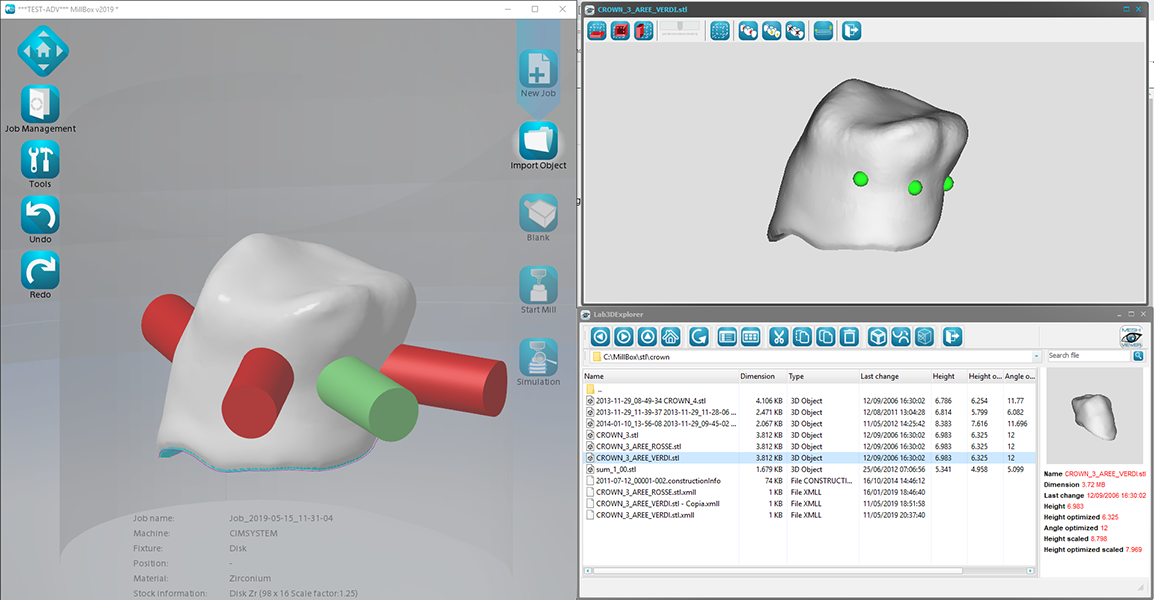Refresh the Lab3DExplorer file list
Viewport: 1154px width, 600px height.
[698, 337]
